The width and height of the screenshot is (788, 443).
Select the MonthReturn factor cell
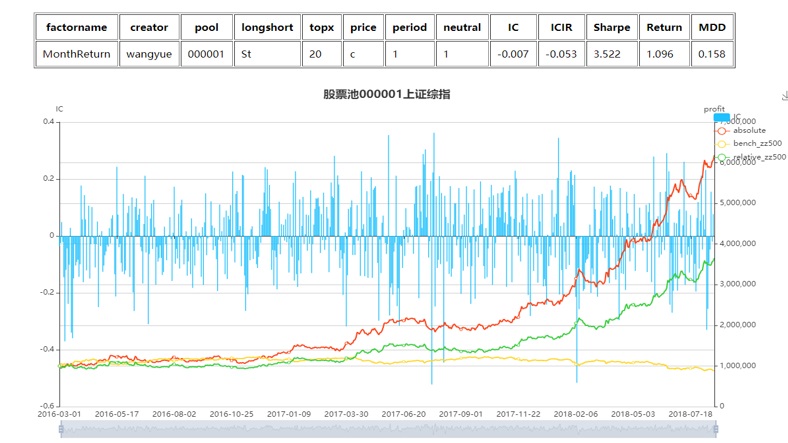[76, 54]
